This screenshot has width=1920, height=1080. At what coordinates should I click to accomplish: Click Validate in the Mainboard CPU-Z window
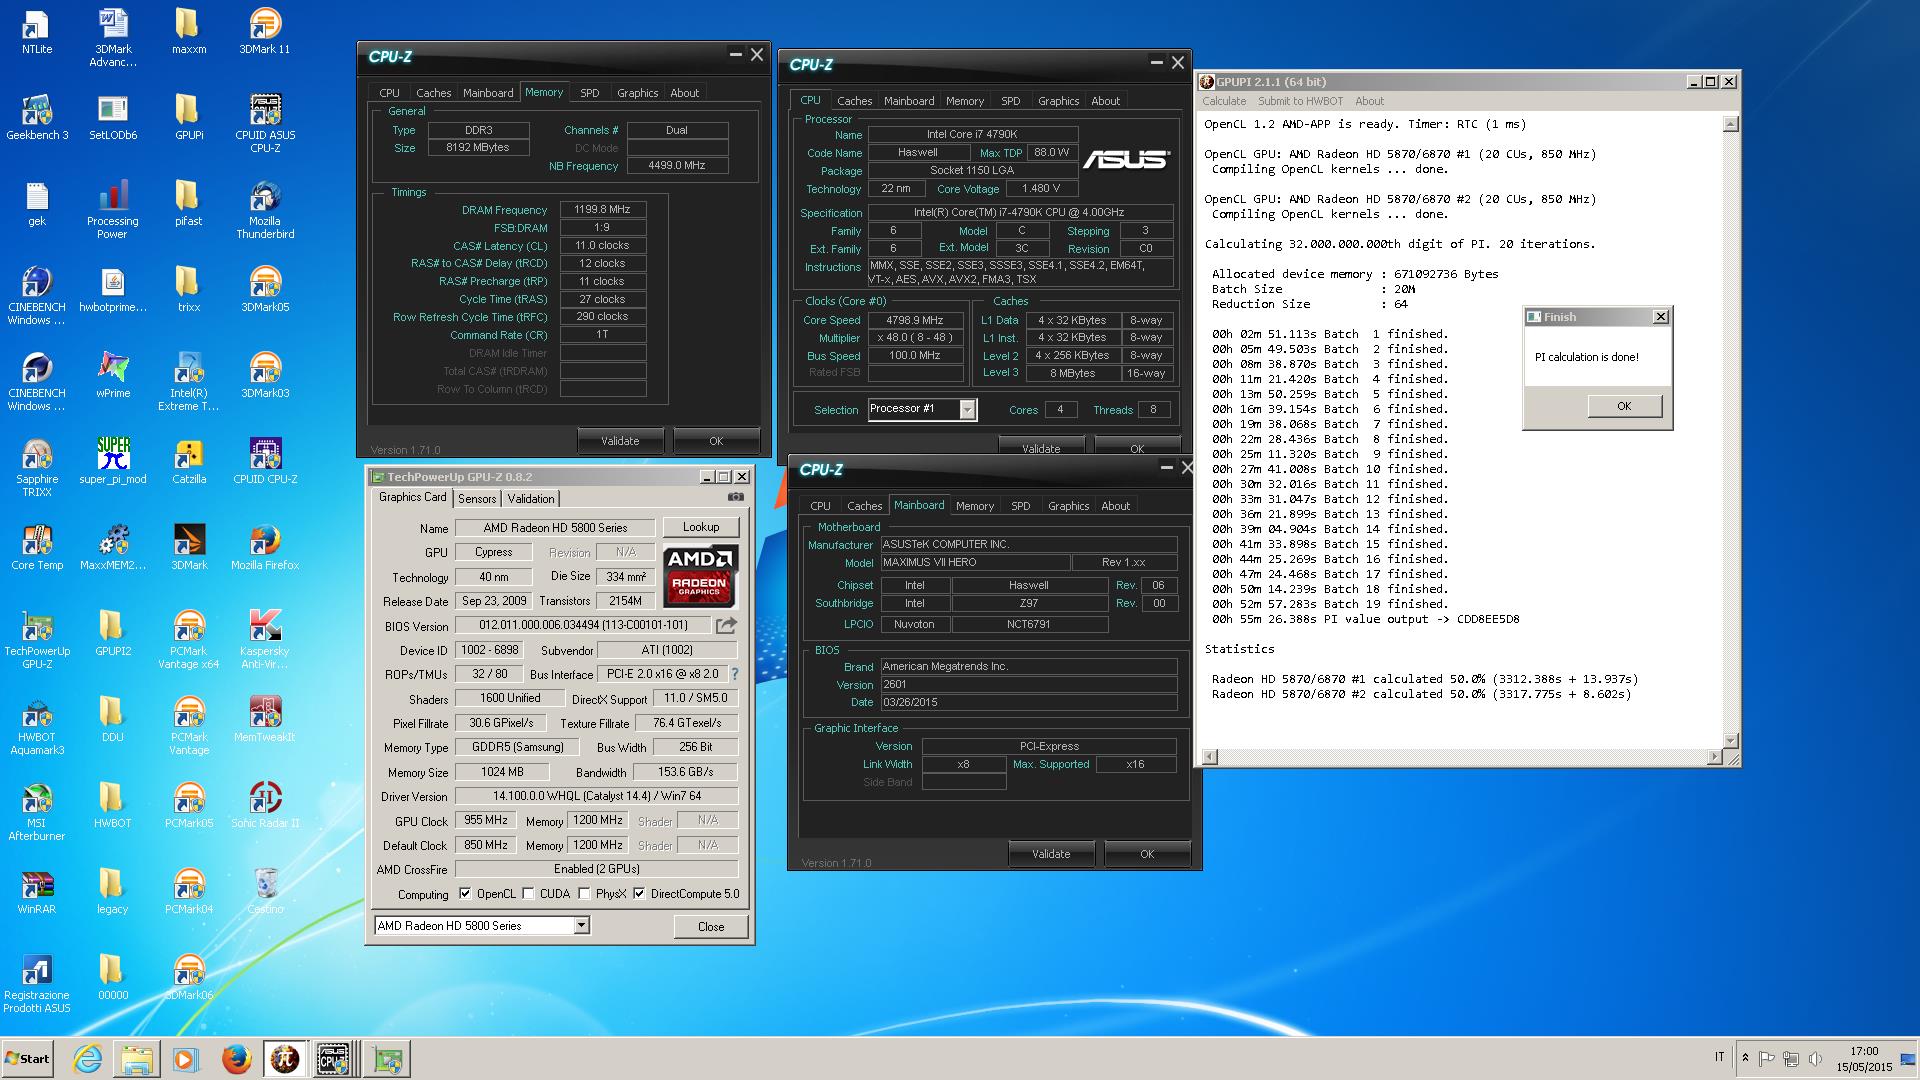point(1051,854)
